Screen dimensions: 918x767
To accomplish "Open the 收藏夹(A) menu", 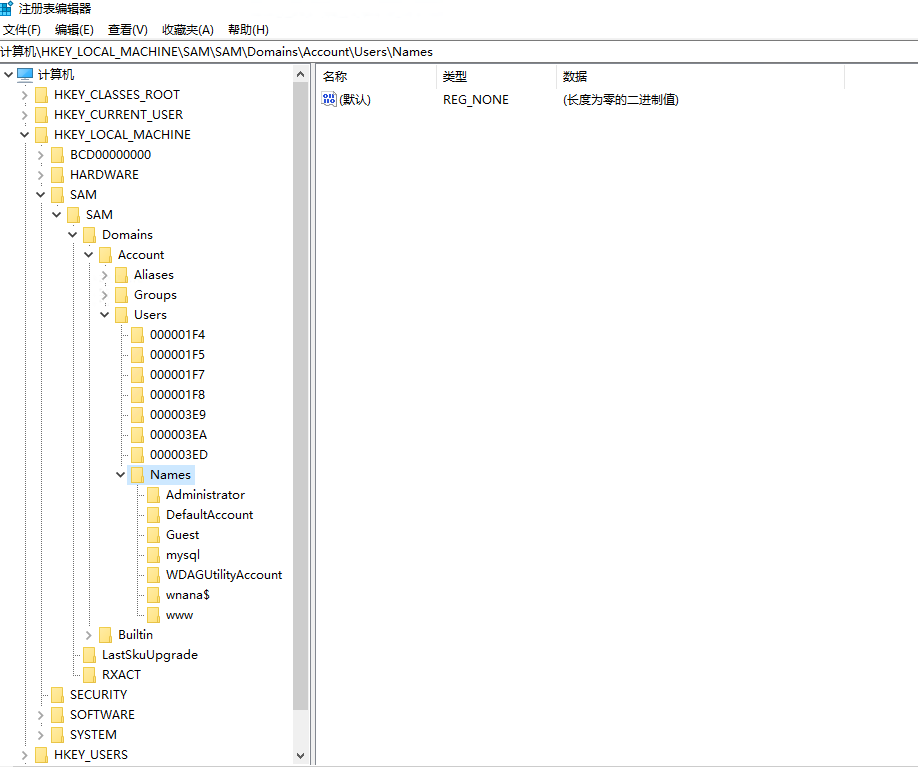I will point(188,30).
